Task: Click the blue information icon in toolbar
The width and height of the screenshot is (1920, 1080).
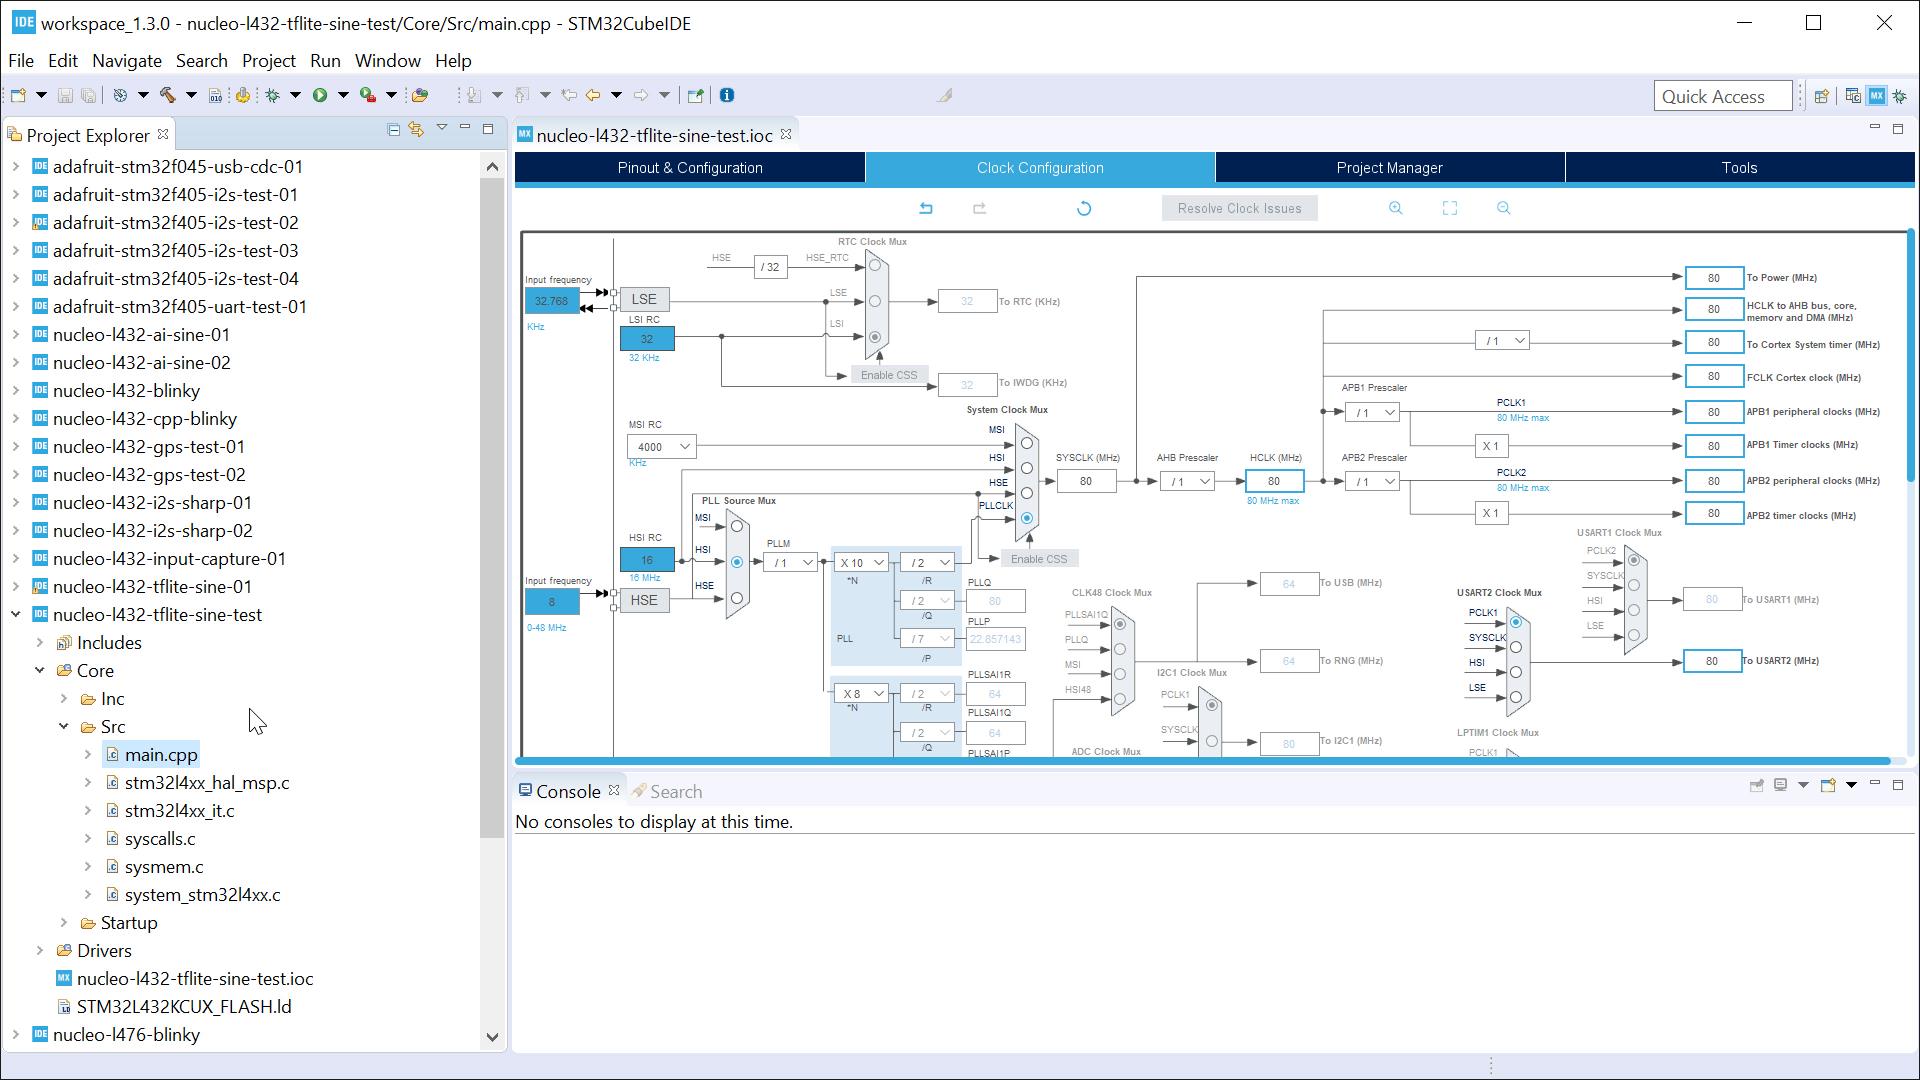Action: [x=727, y=96]
